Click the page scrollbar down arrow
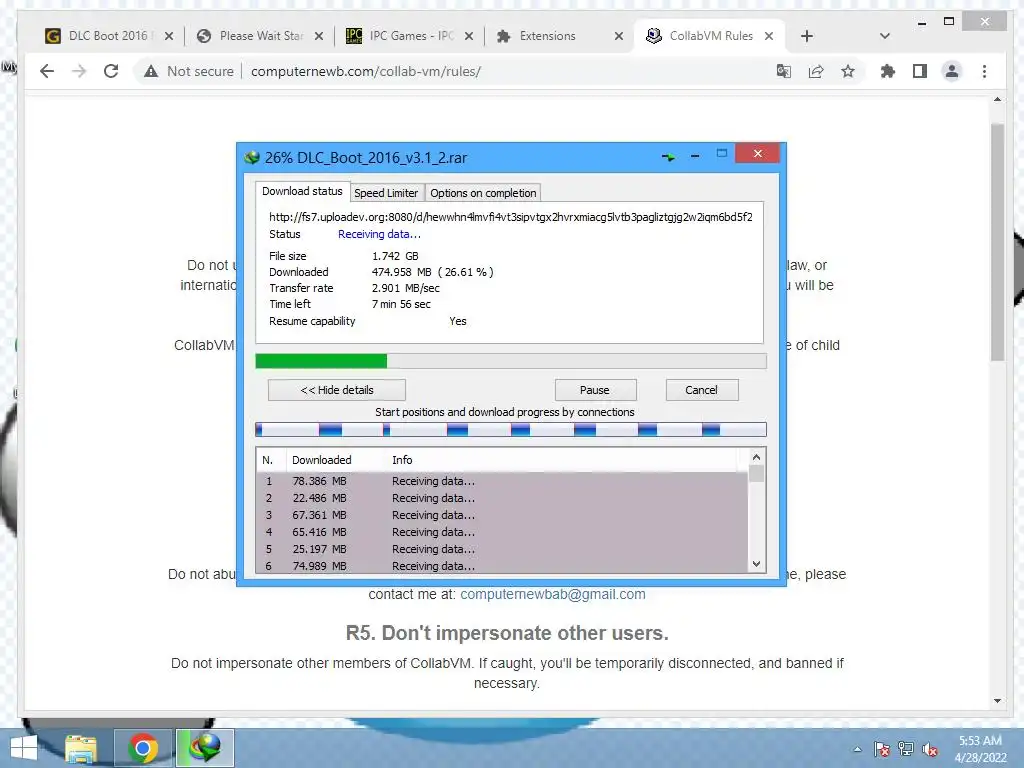Viewport: 1024px width, 768px height. [997, 701]
